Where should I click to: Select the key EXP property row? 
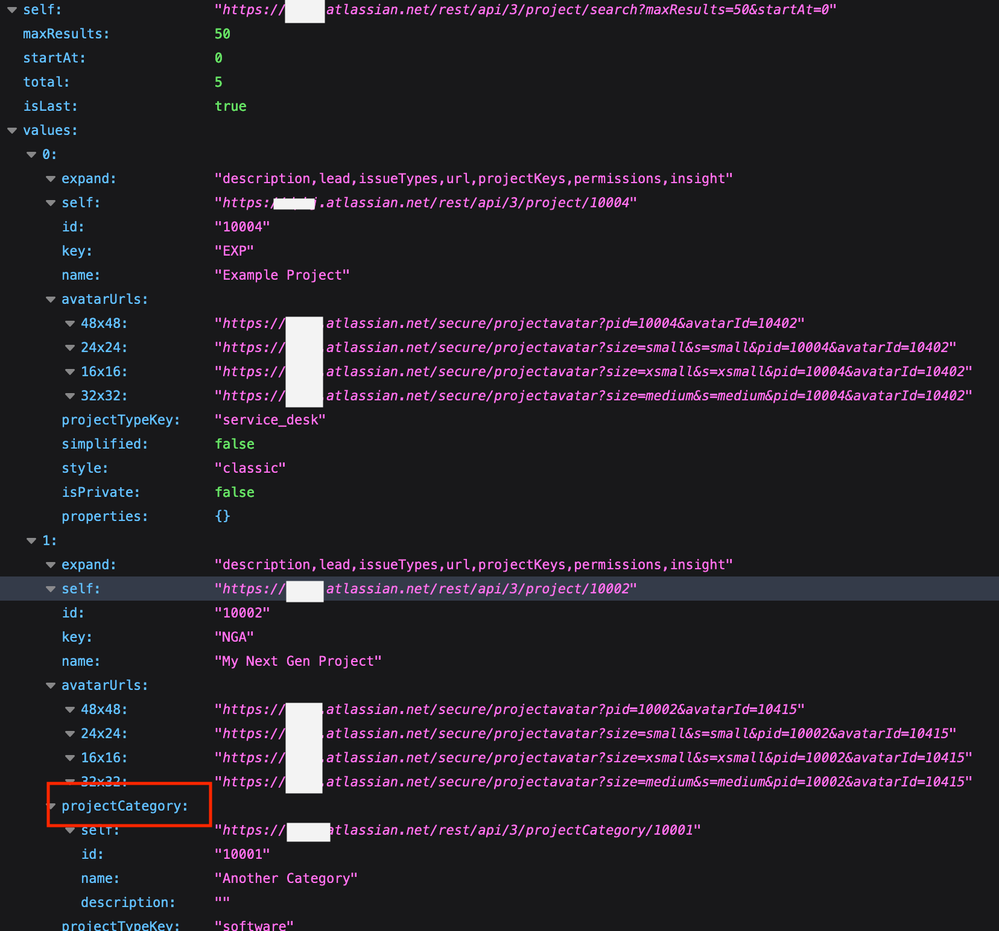pyautogui.click(x=235, y=250)
